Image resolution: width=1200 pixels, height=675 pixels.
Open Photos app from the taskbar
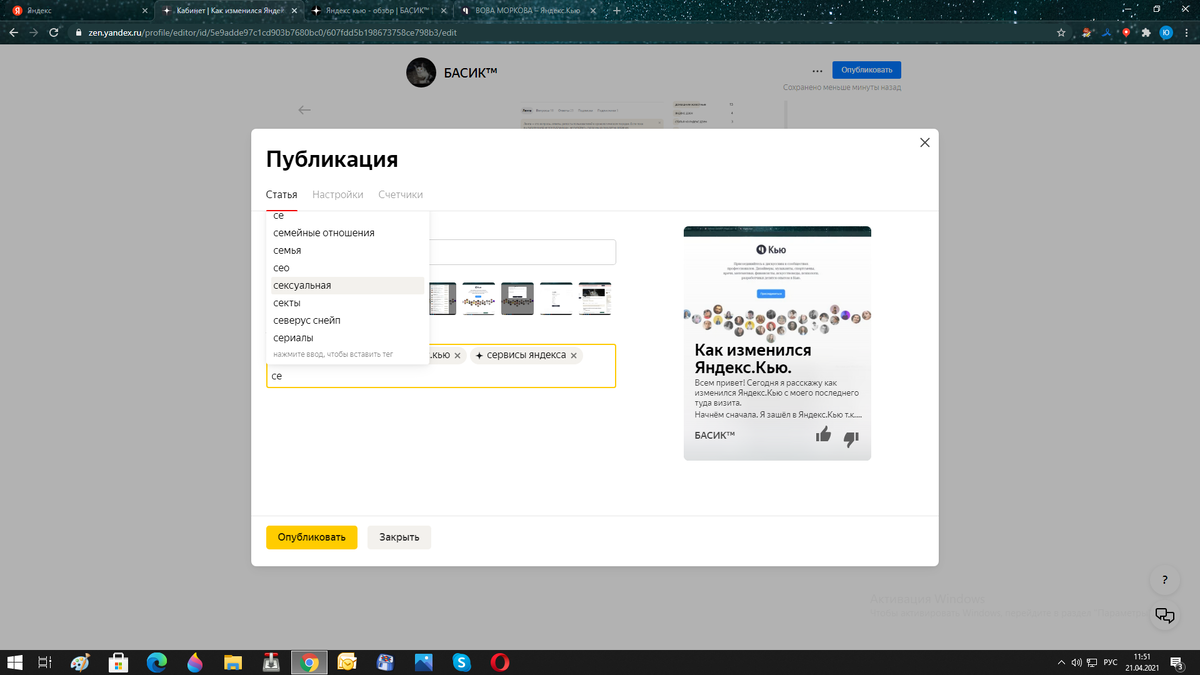click(x=424, y=662)
